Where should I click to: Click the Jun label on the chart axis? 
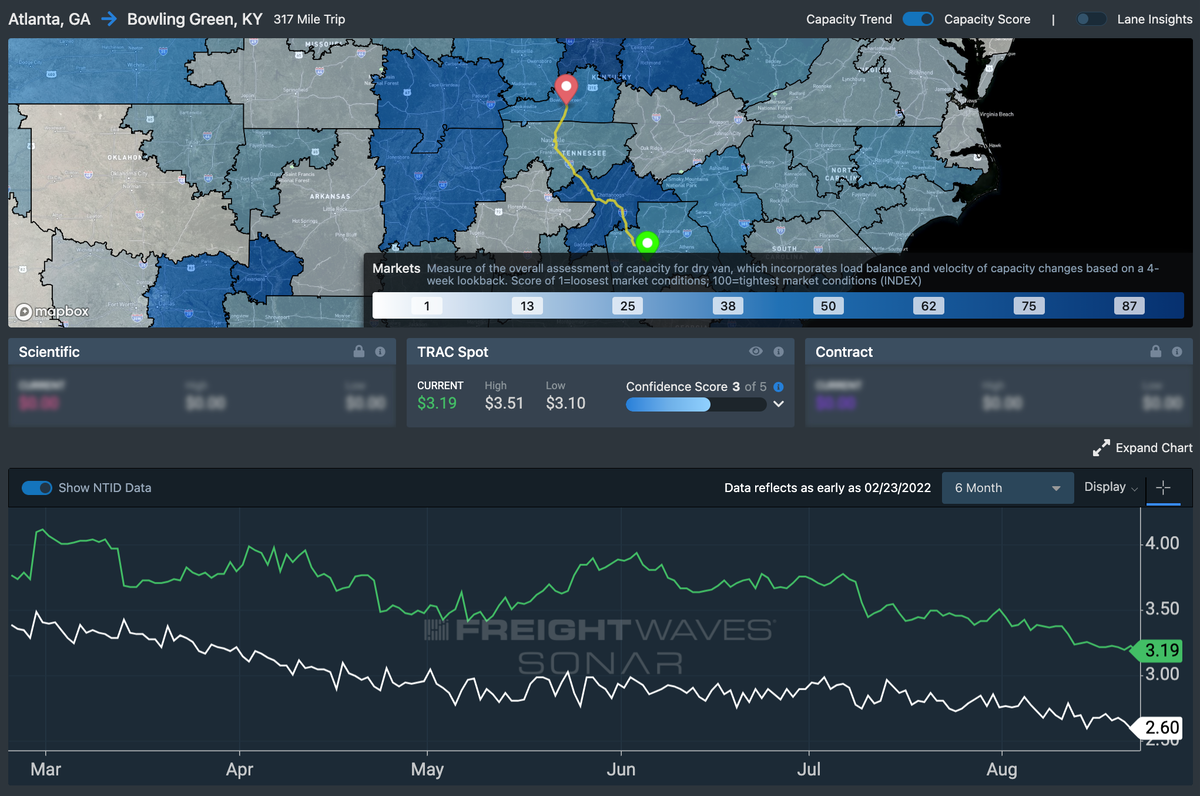tap(621, 769)
